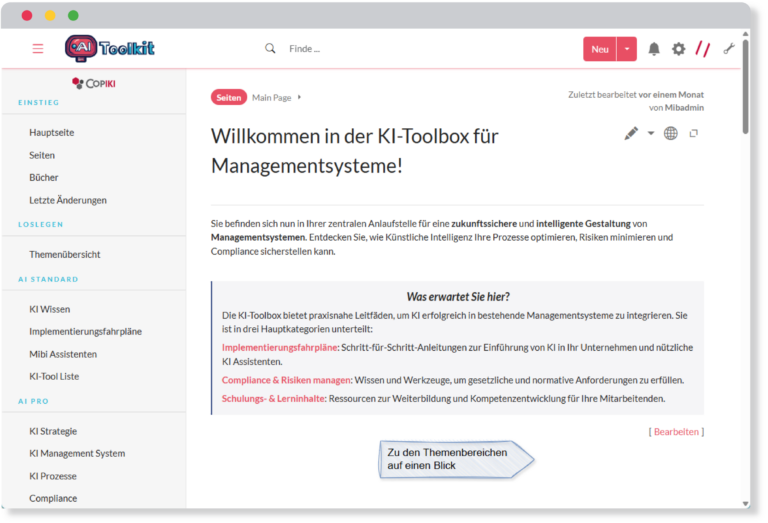The height and width of the screenshot is (523, 768).
Task: Click the scrollbar up arrow
Action: (x=745, y=34)
